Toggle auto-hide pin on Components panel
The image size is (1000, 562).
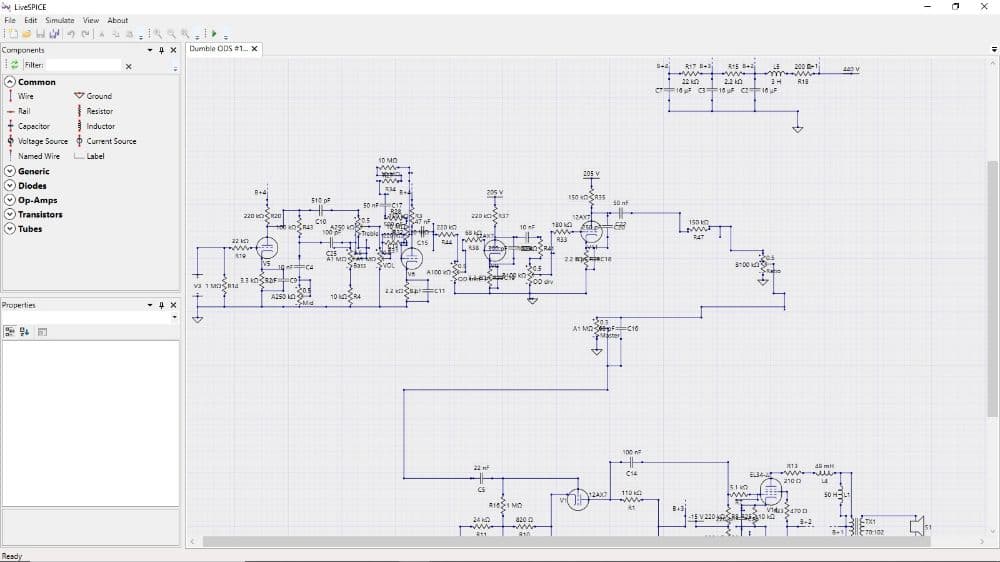coord(161,50)
